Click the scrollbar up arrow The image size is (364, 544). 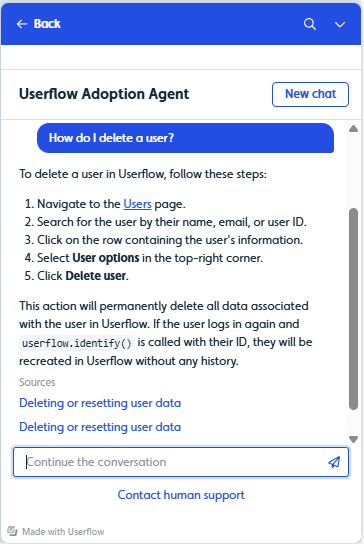point(353,129)
